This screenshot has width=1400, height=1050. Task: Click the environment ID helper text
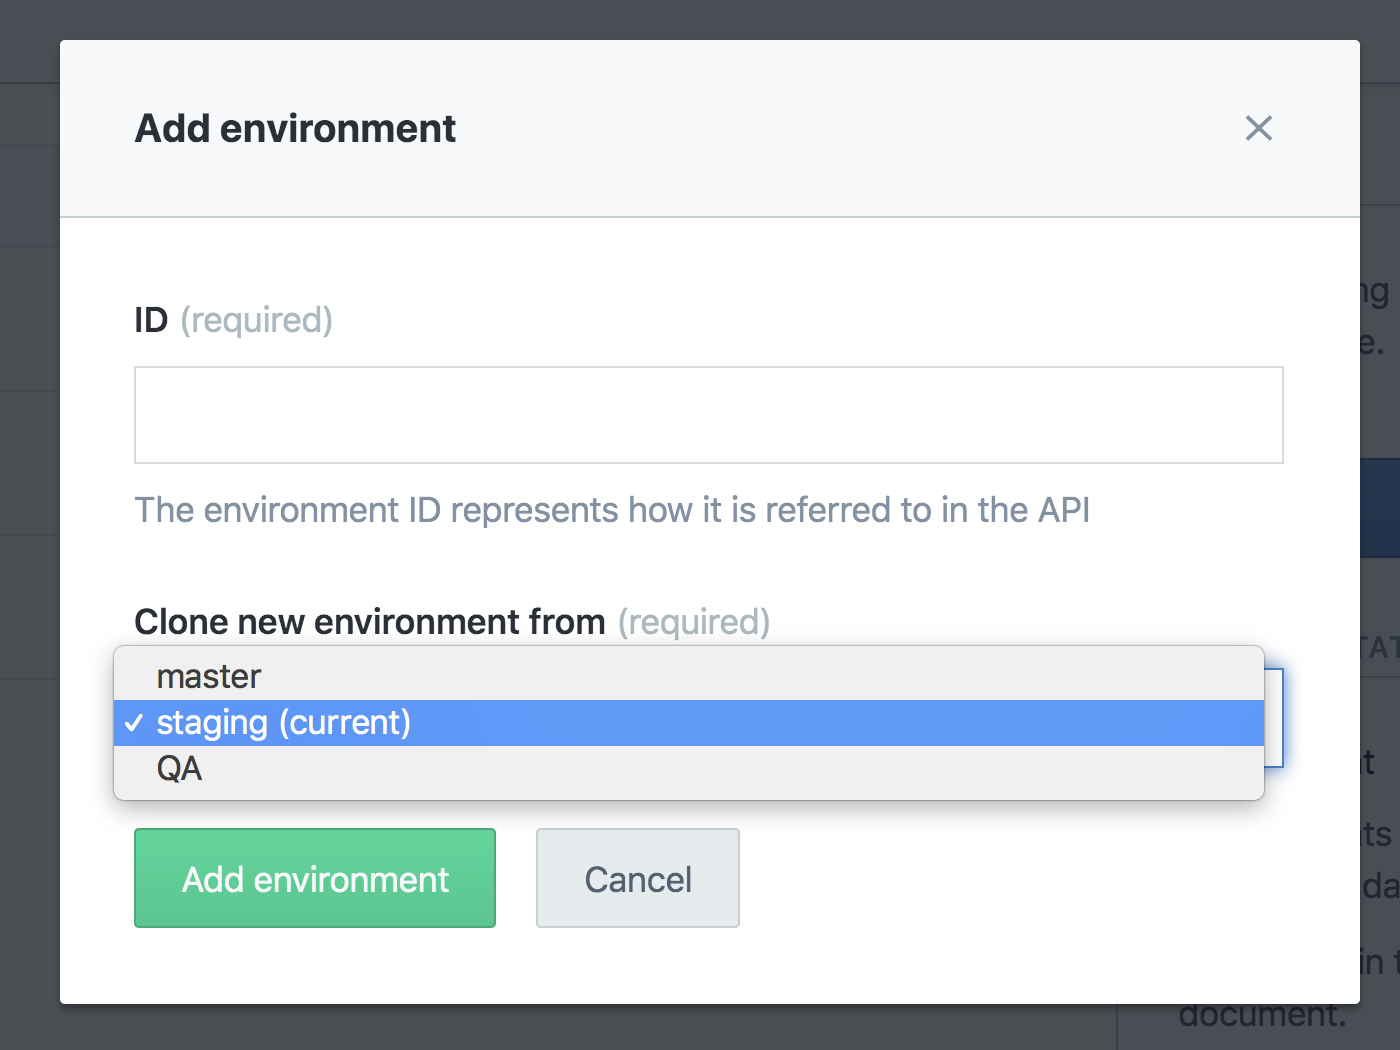(x=612, y=510)
